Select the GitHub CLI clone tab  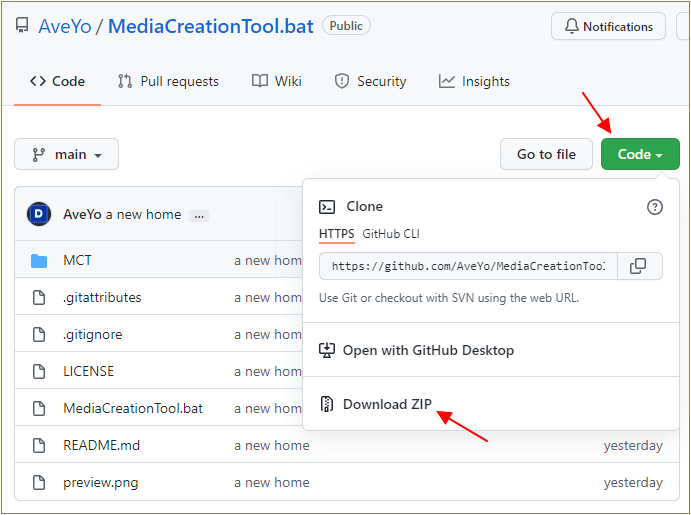pyautogui.click(x=391, y=234)
